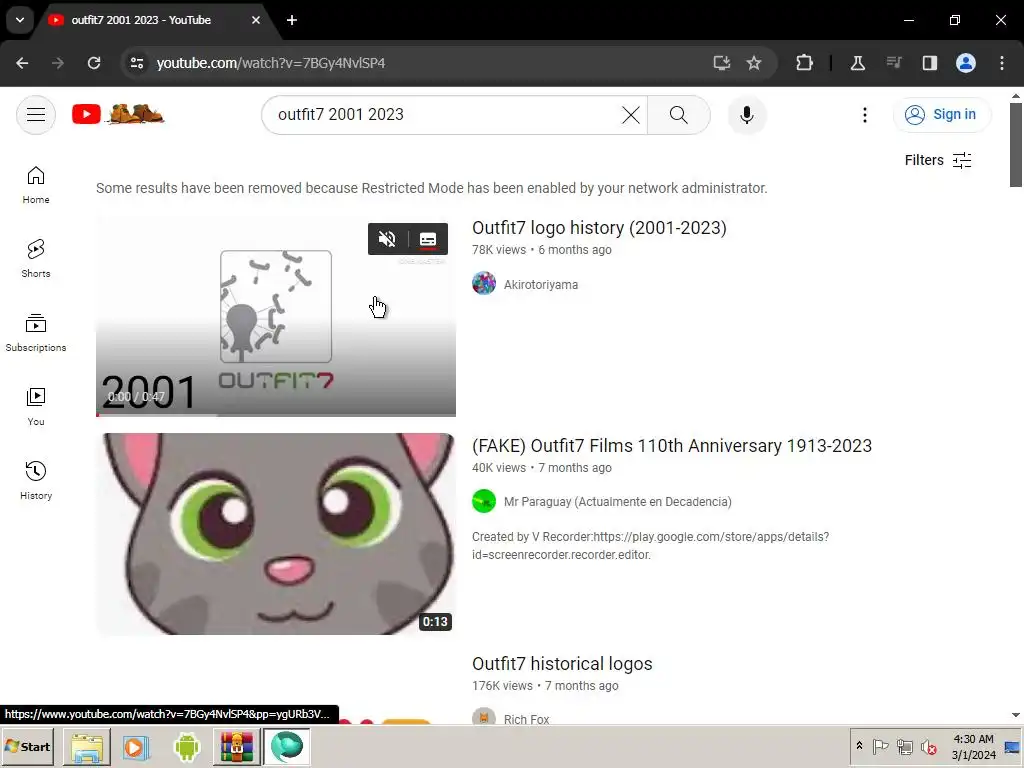Select the "outfit7 2001 2023 - YouTube" tab
The height and width of the screenshot is (768, 1024).
coord(140,20)
